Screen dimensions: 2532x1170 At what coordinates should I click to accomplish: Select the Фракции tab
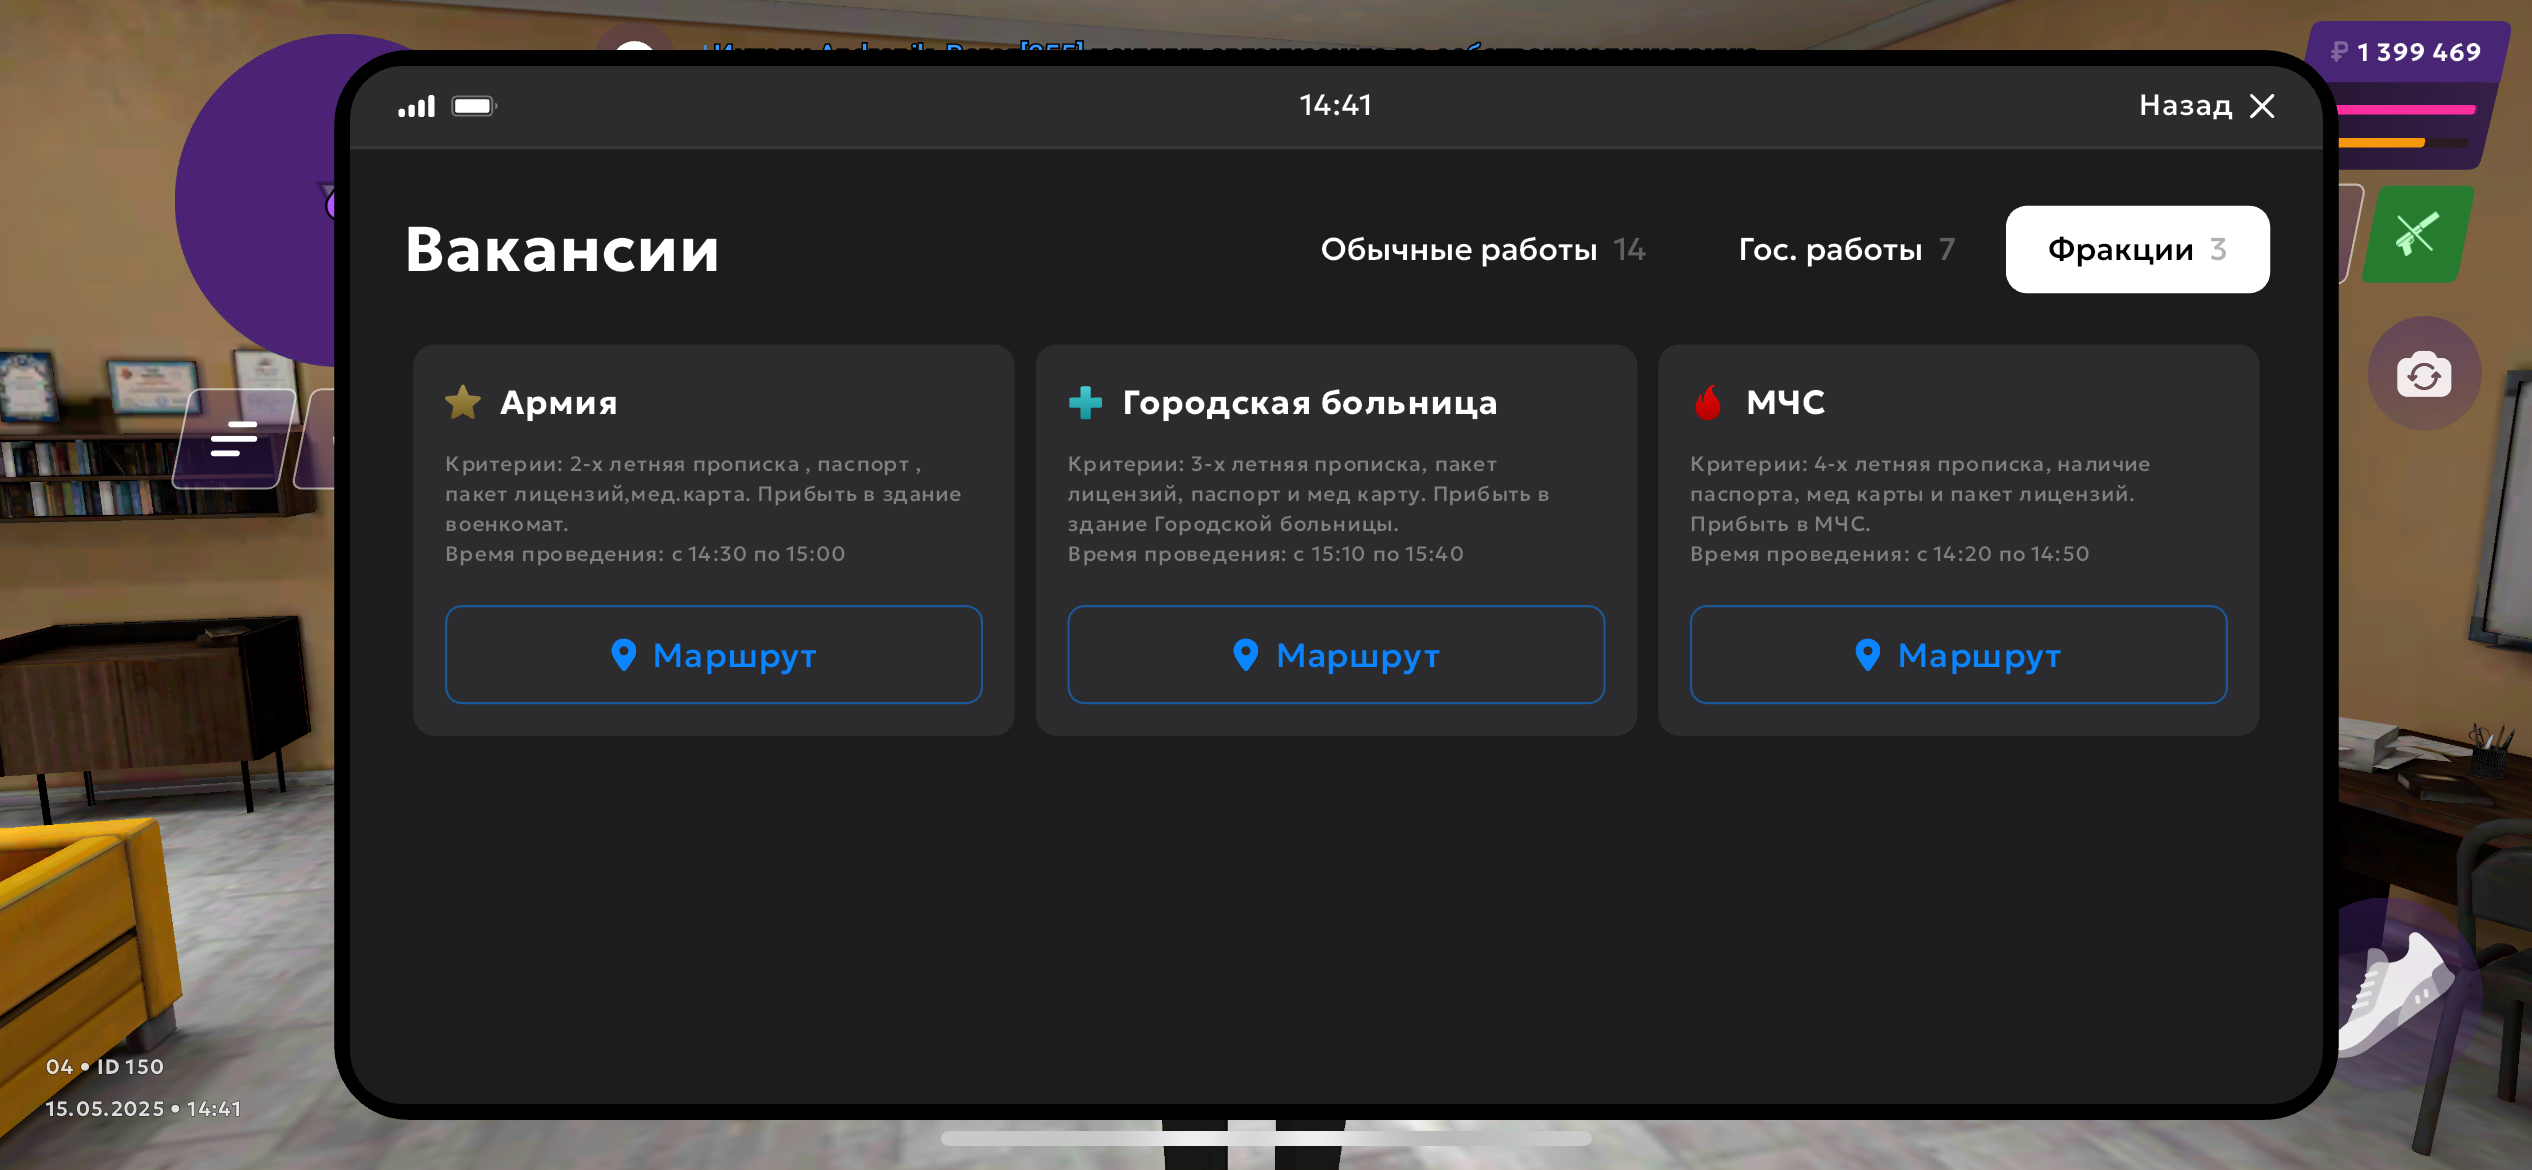[2137, 250]
